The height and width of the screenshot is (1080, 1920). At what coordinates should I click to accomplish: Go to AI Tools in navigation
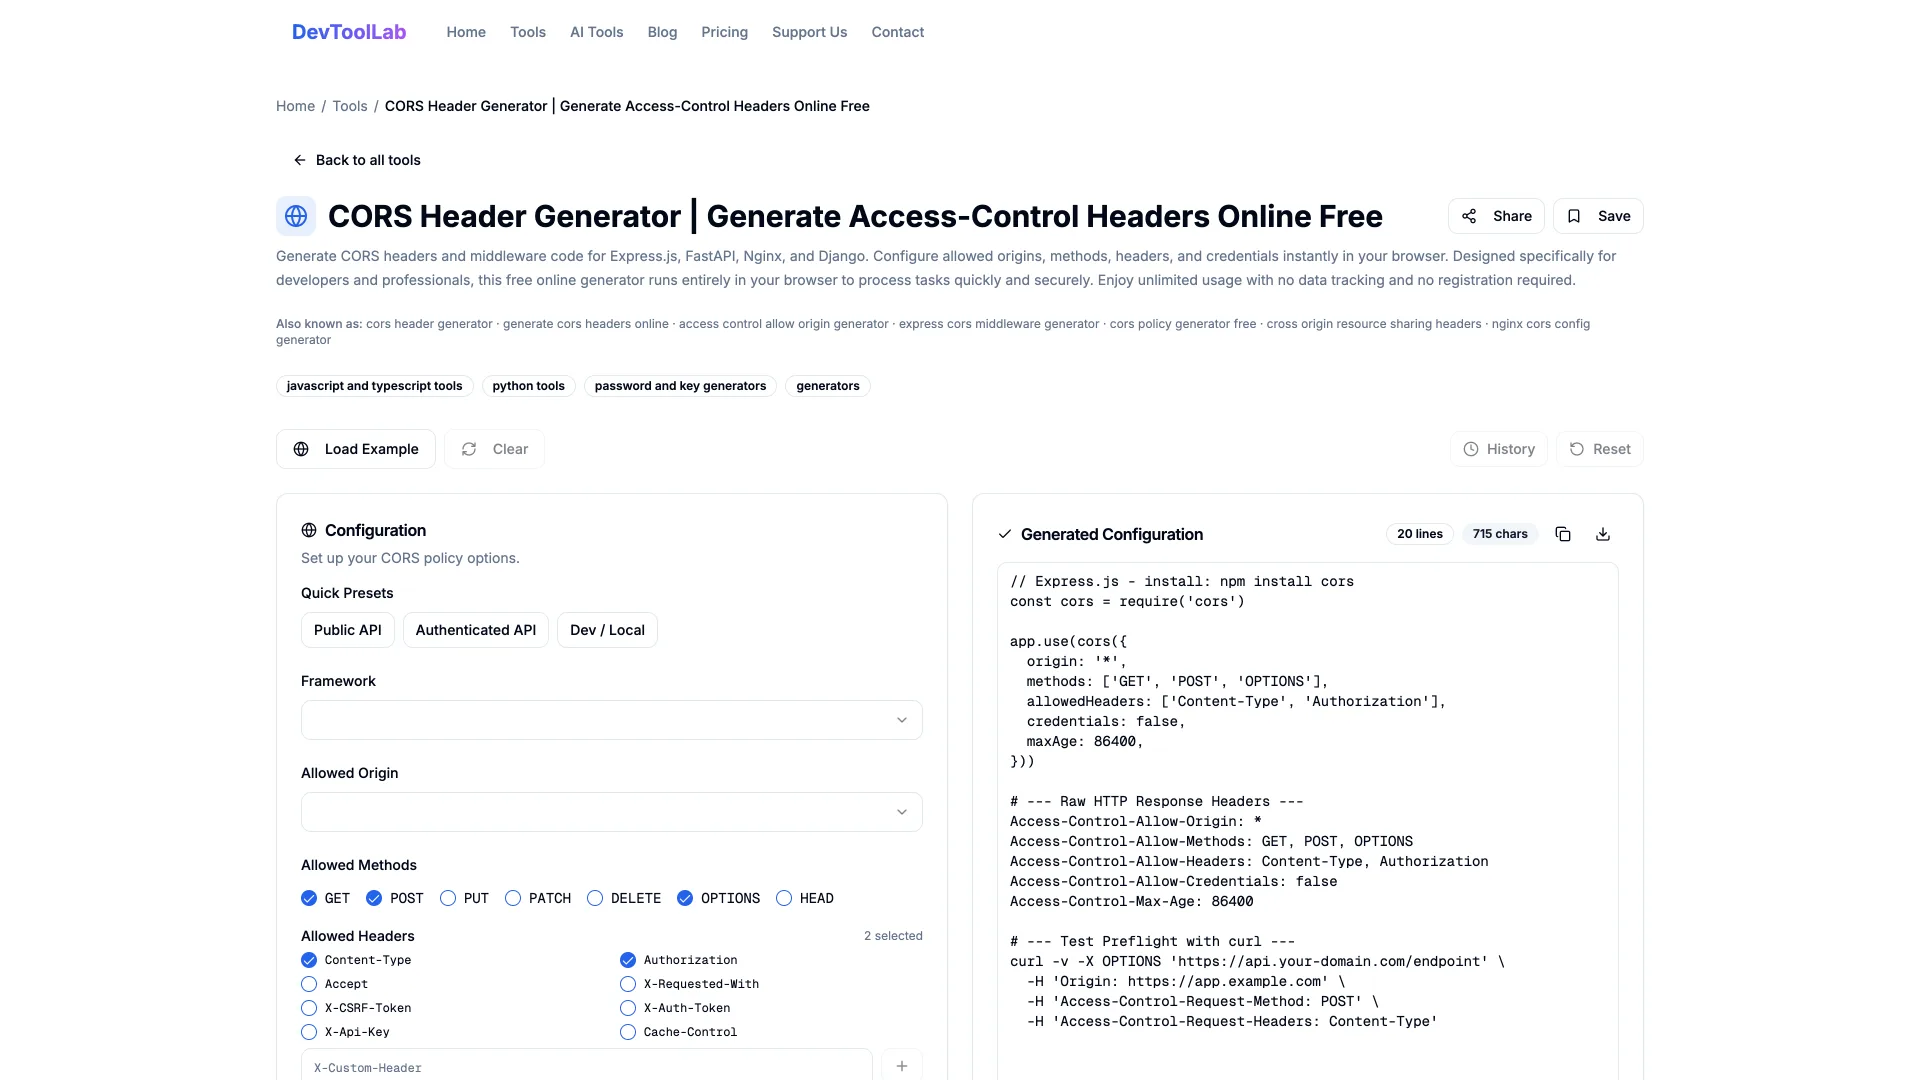pos(597,32)
